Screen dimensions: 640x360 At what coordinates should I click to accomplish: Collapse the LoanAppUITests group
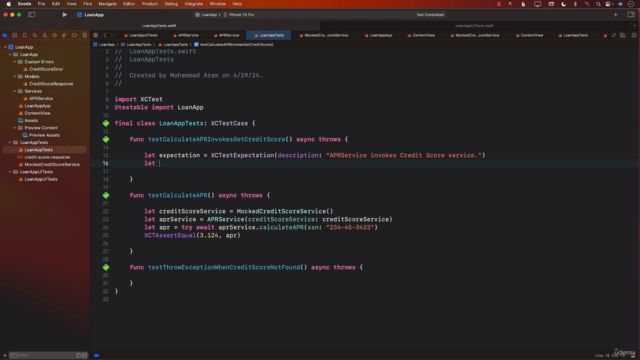(x=10, y=172)
